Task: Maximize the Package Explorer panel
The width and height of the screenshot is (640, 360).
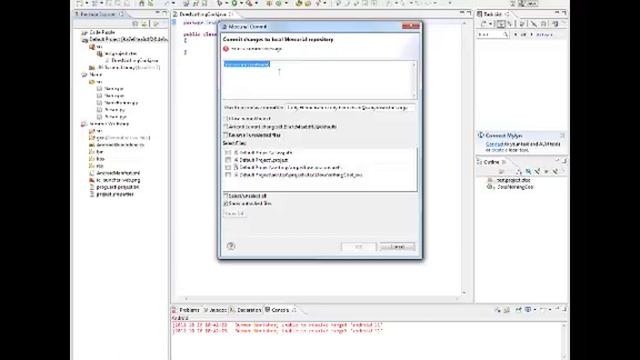Action: 164,13
